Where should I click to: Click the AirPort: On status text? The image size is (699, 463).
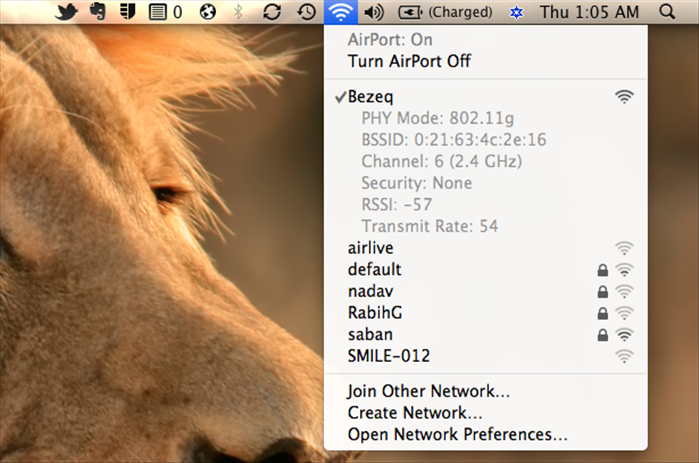click(390, 40)
